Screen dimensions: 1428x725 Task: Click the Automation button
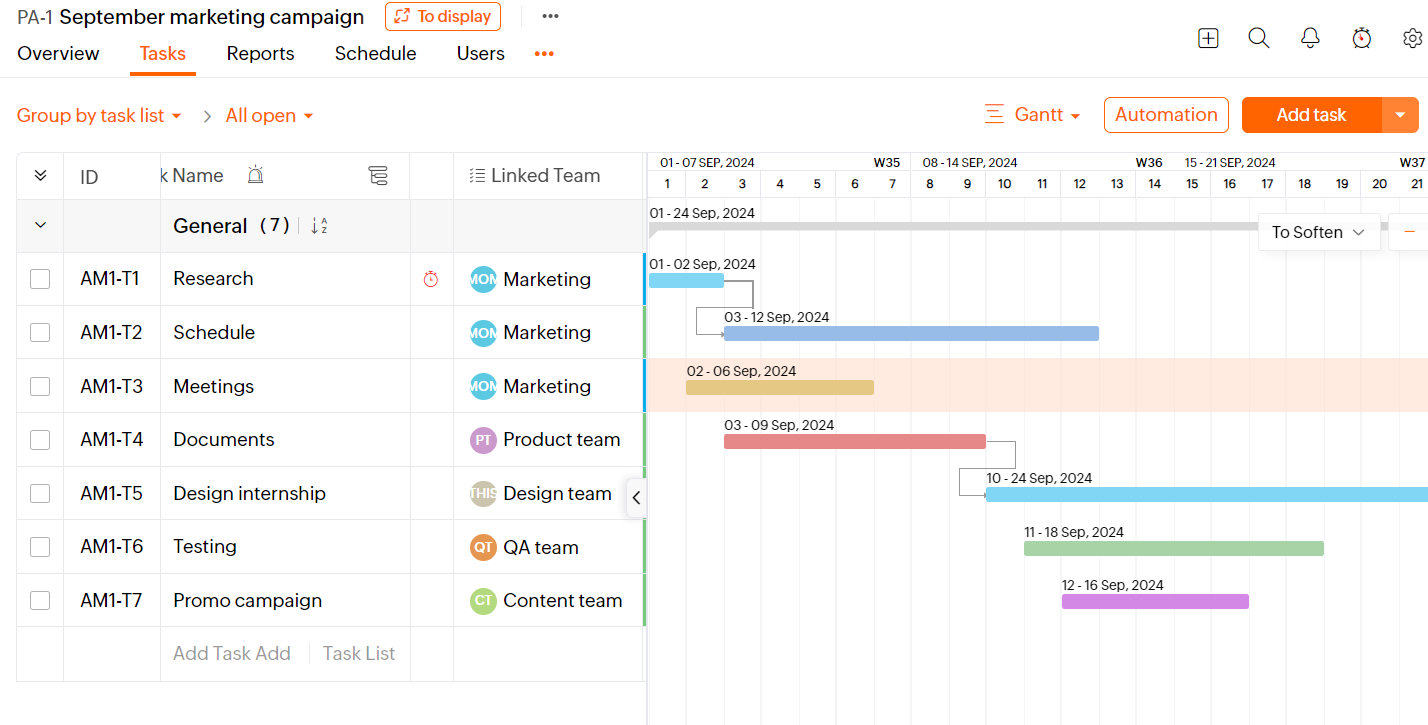[1166, 115]
